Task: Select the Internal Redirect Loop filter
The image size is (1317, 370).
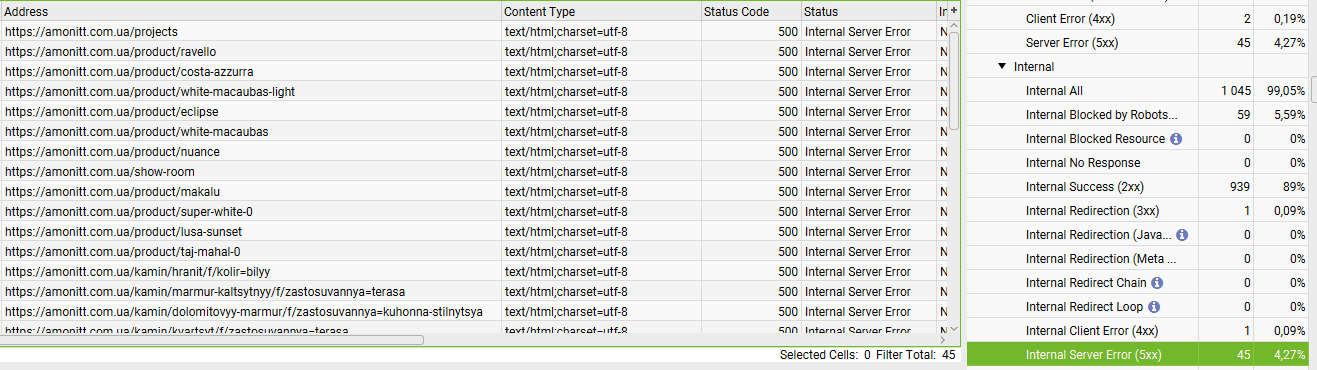Action: [x=1137, y=307]
